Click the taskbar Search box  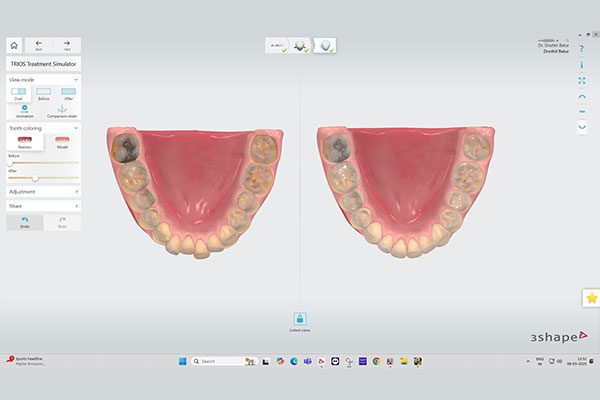point(223,361)
